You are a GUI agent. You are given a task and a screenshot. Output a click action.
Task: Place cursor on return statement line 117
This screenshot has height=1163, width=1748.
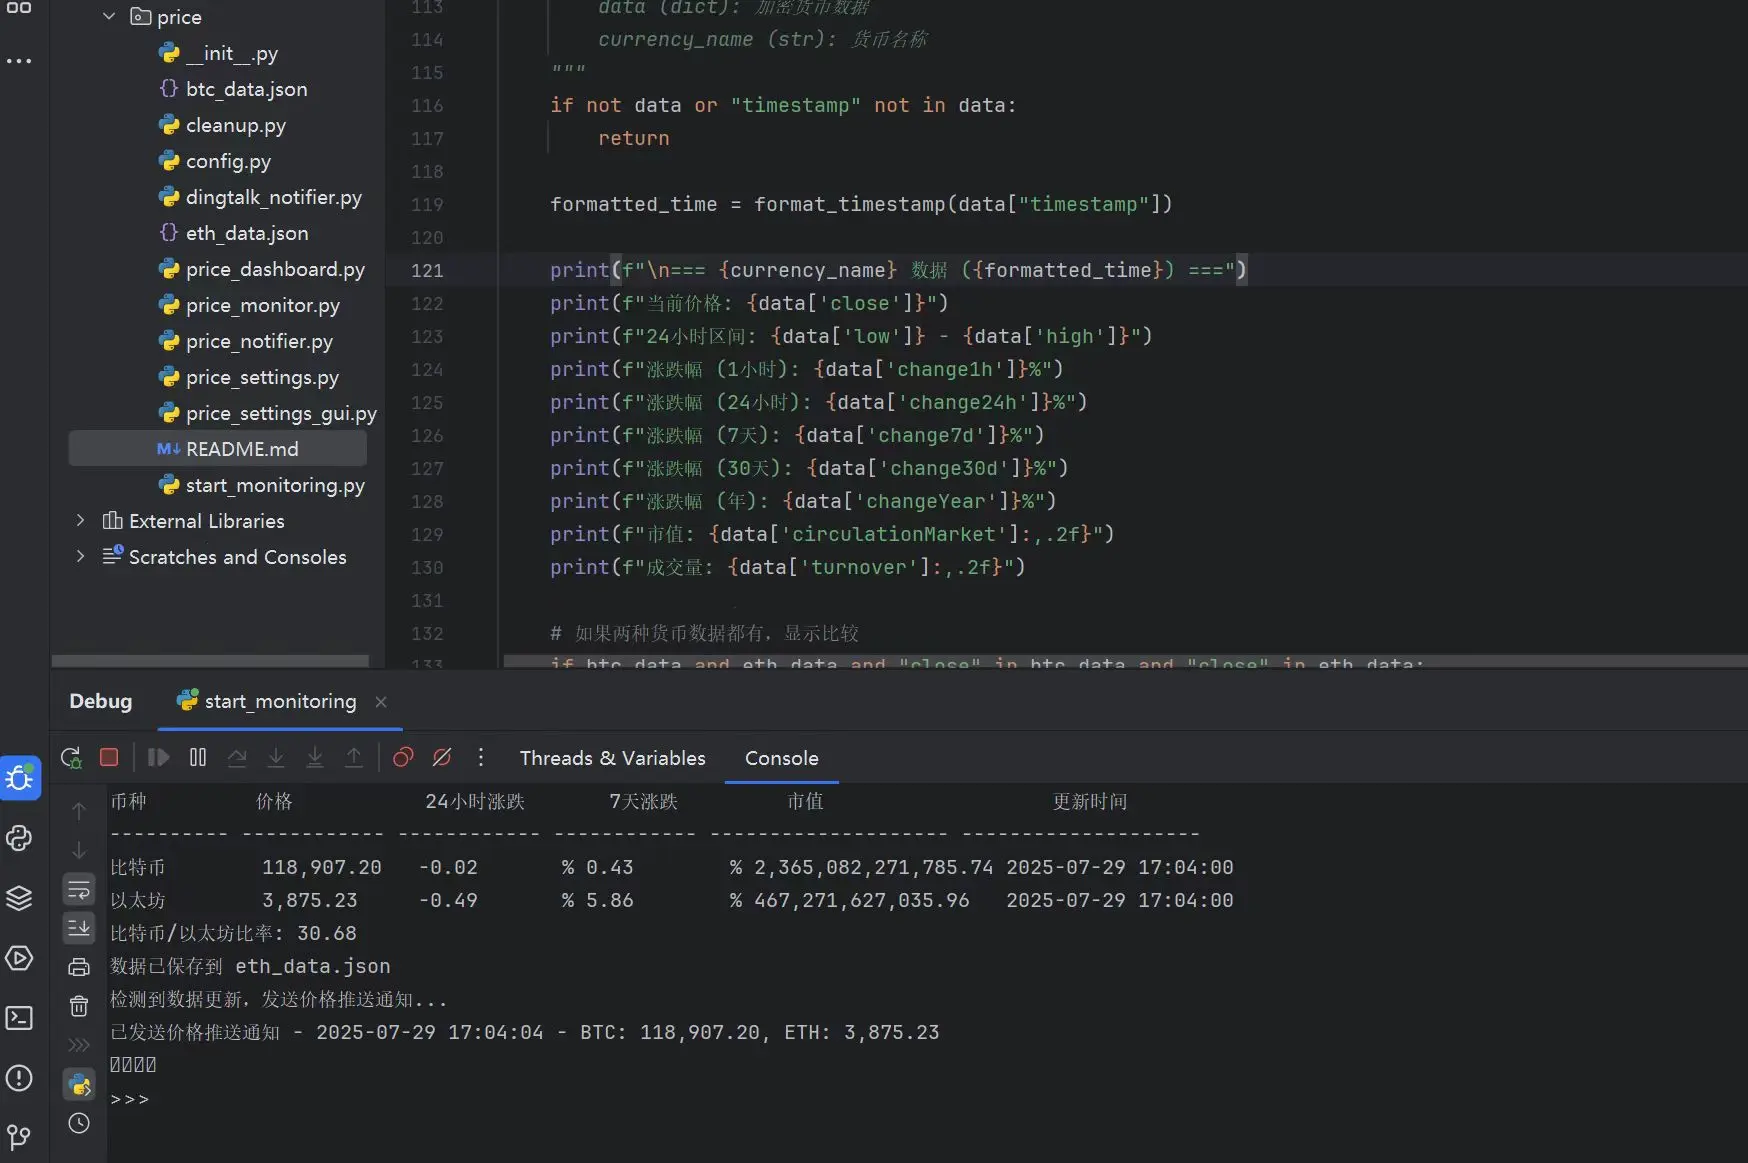[634, 138]
